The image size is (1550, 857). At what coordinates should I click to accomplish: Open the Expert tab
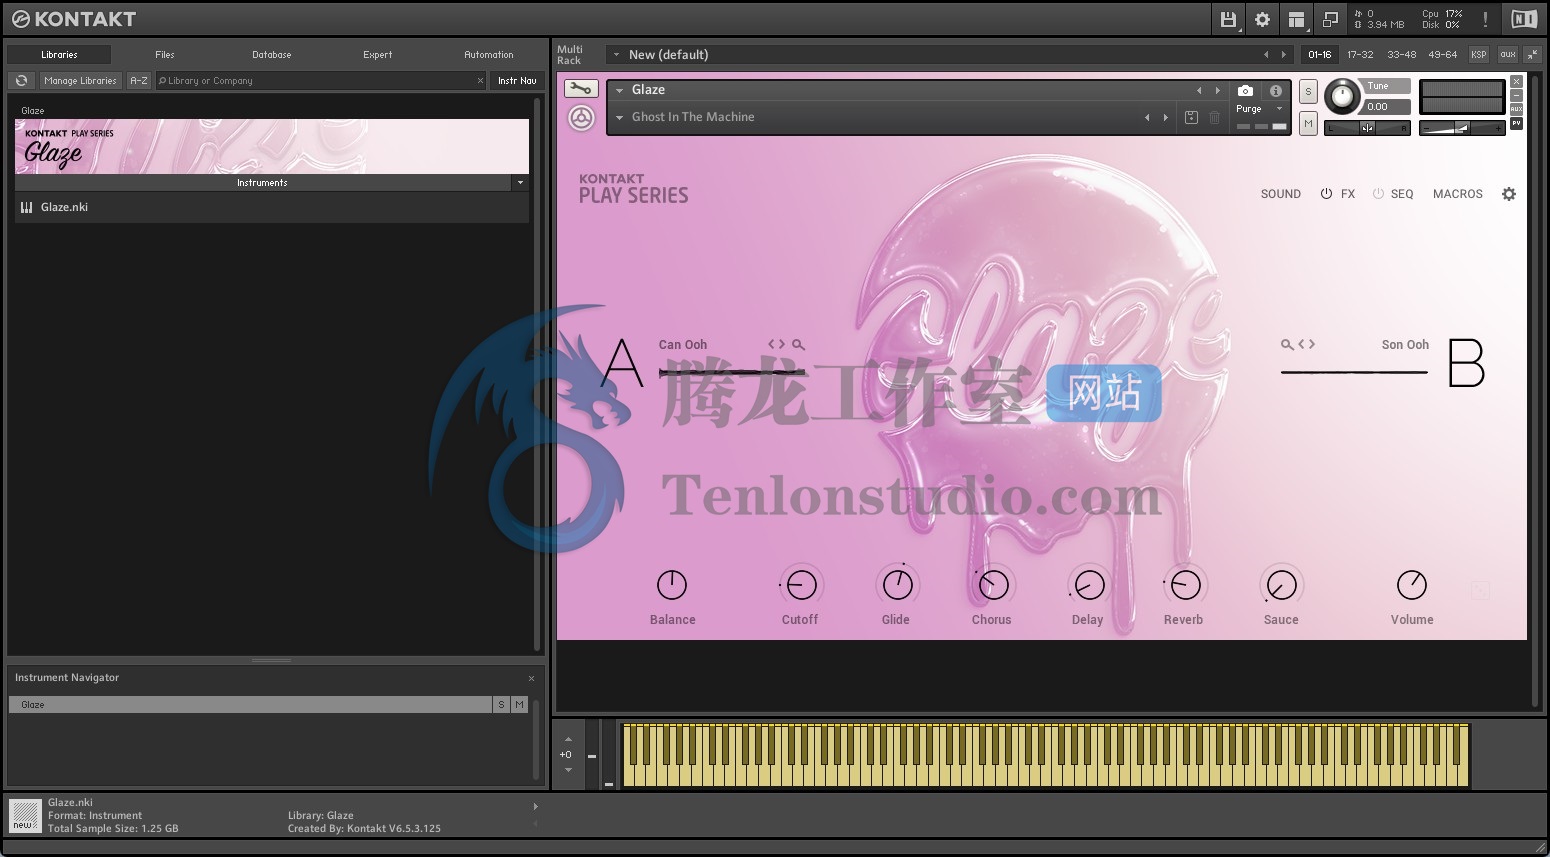point(377,55)
